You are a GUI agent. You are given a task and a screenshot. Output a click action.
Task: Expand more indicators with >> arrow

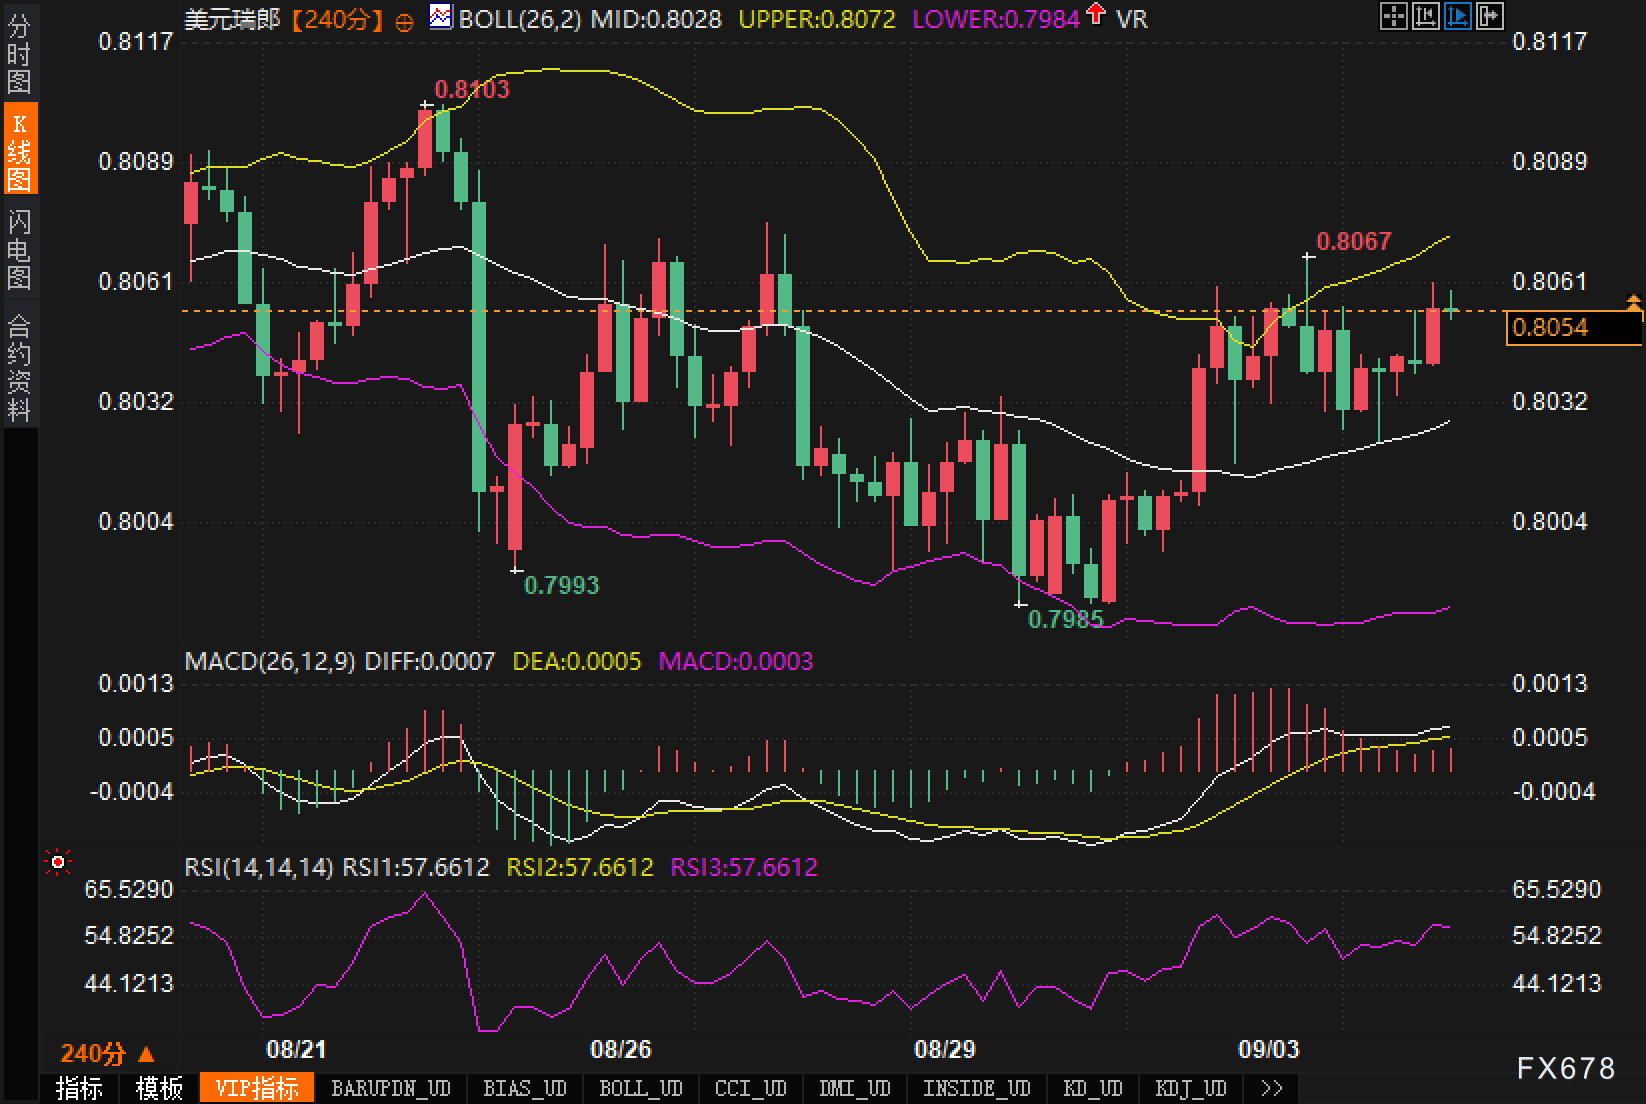(1271, 1088)
